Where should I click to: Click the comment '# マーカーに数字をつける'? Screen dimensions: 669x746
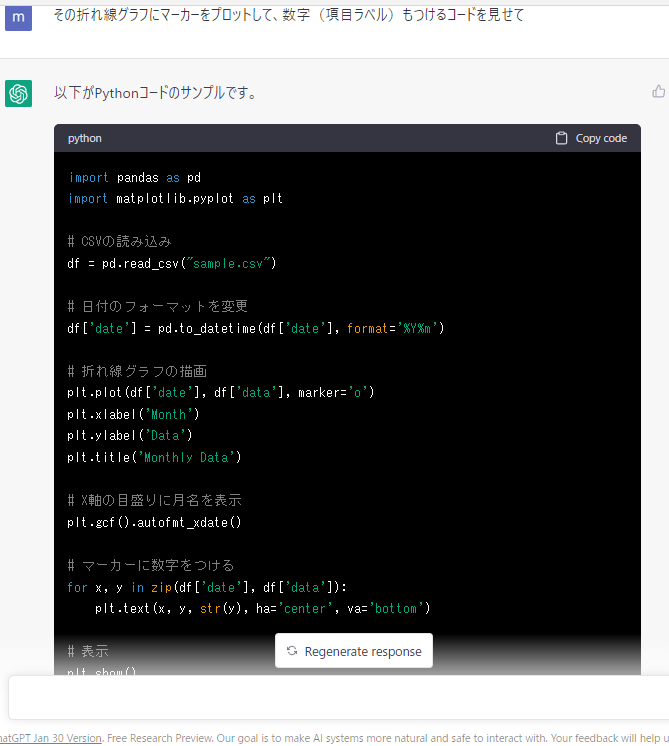[151, 565]
